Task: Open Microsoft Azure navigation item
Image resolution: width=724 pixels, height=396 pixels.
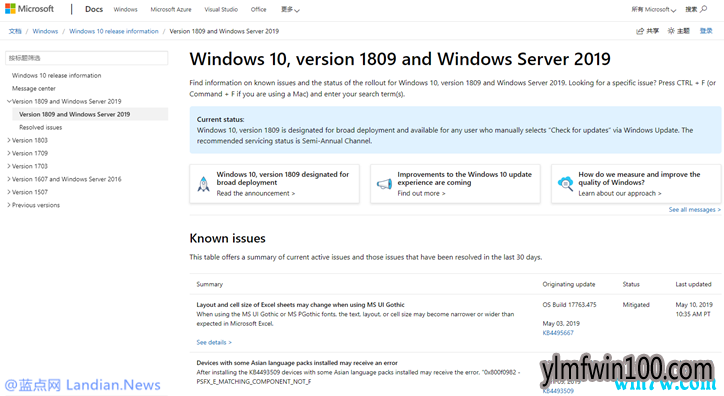Action: point(171,9)
